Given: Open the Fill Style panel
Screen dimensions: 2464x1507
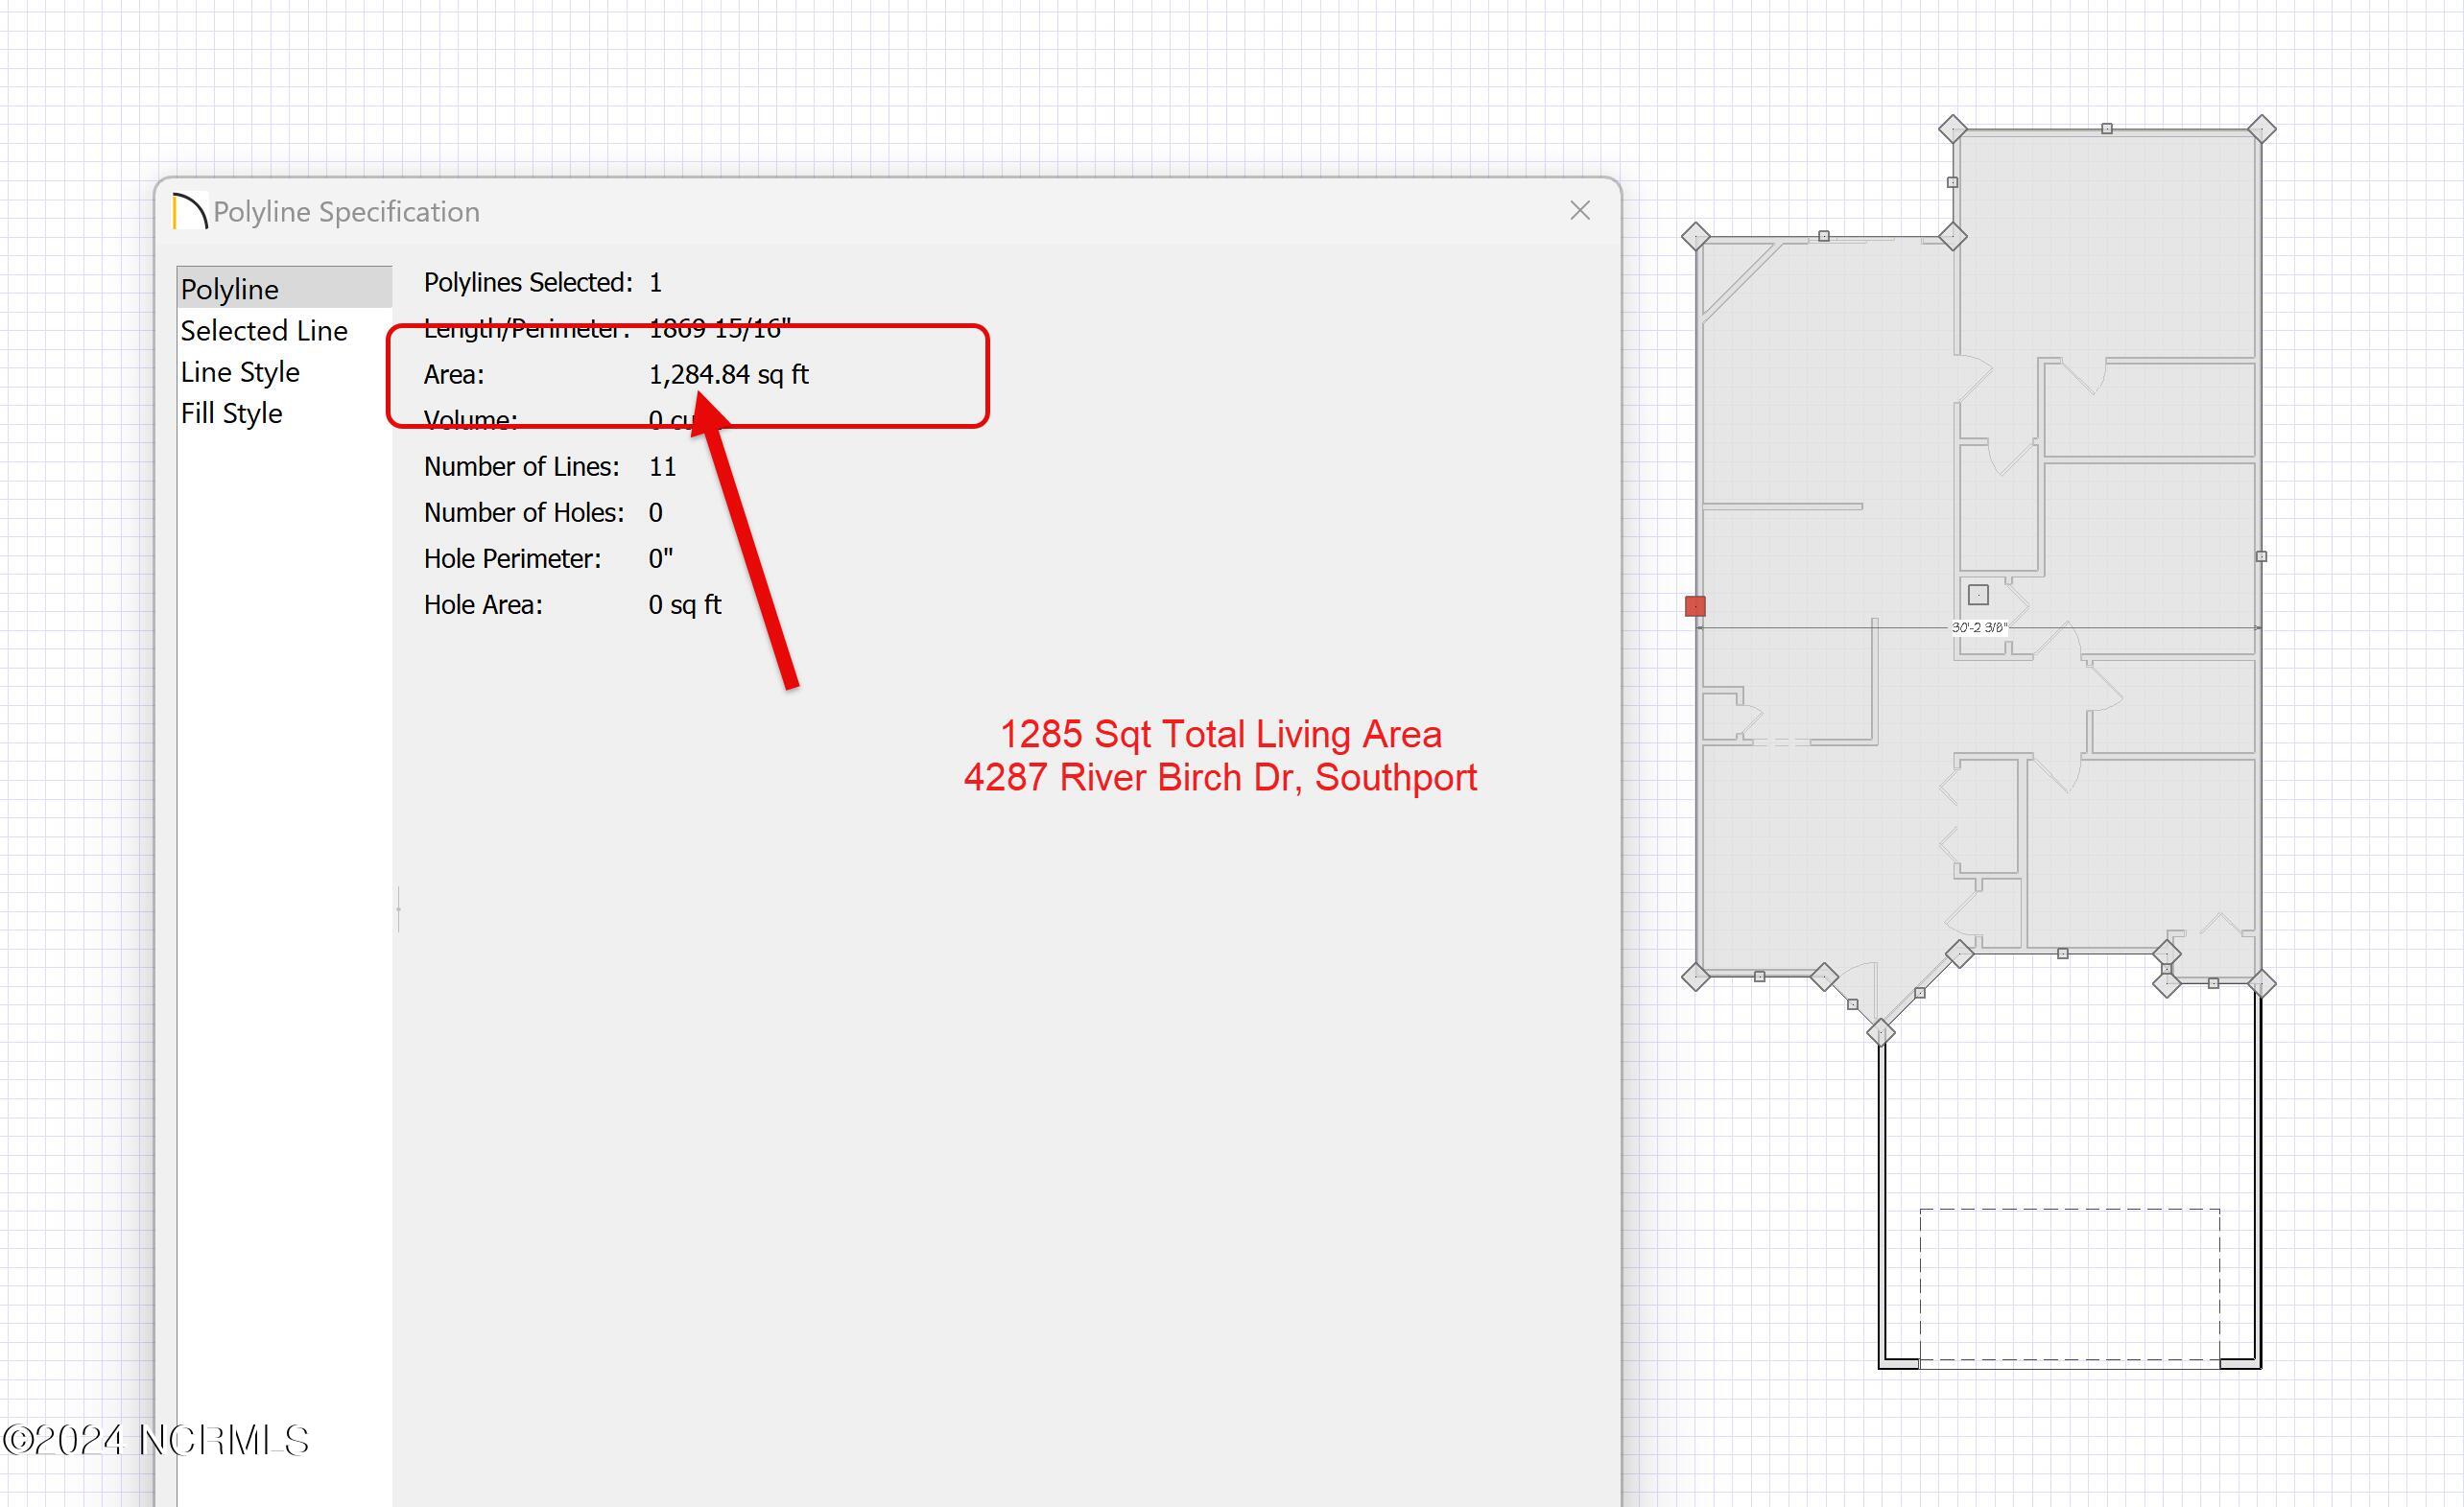Looking at the screenshot, I should (x=231, y=413).
